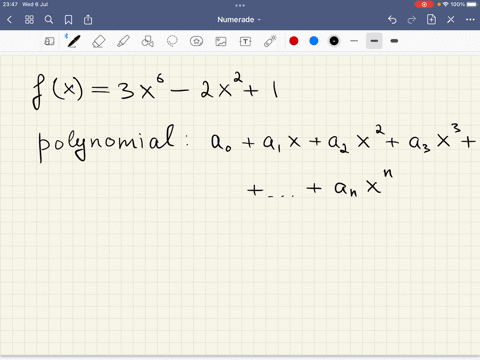480x360 pixels.
Task: Tap the 23:47 clock in status bar
Action: point(10,4)
